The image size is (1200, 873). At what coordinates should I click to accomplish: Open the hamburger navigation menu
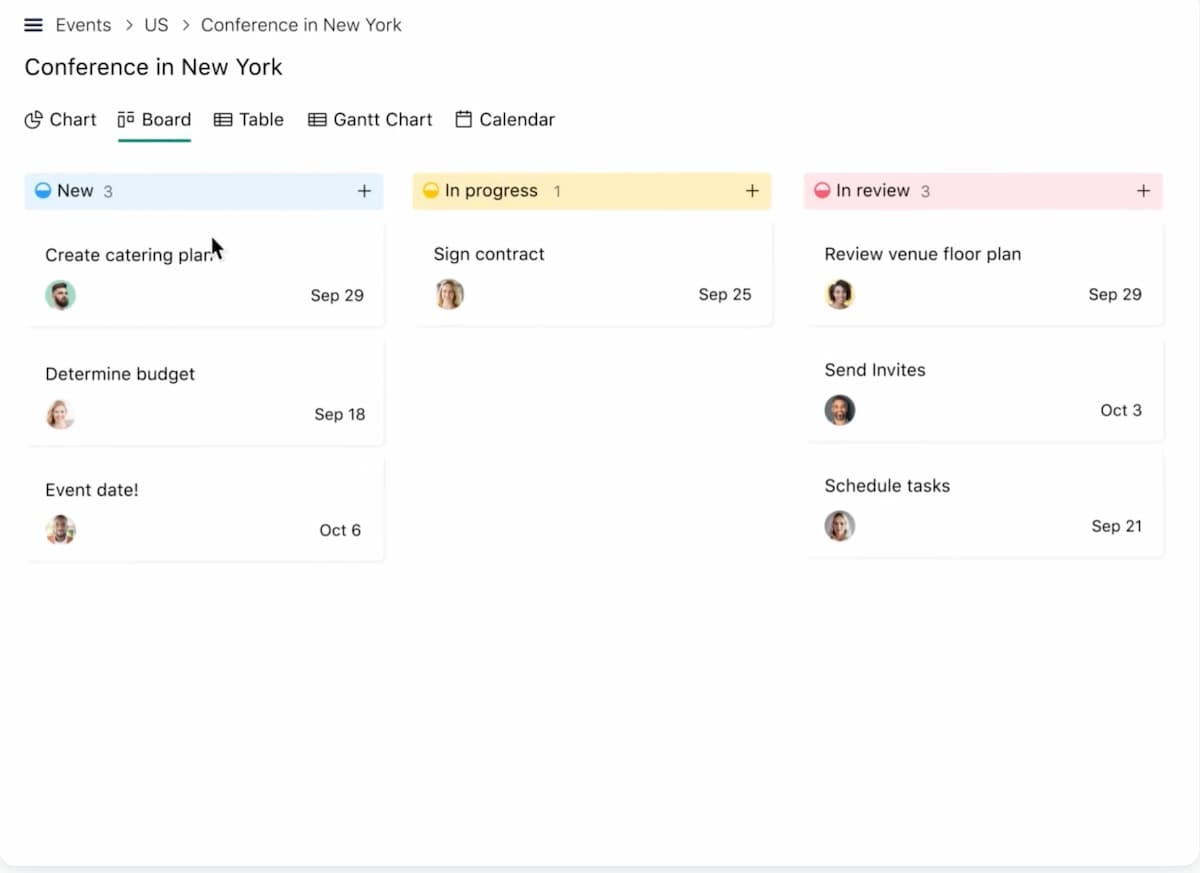[33, 24]
